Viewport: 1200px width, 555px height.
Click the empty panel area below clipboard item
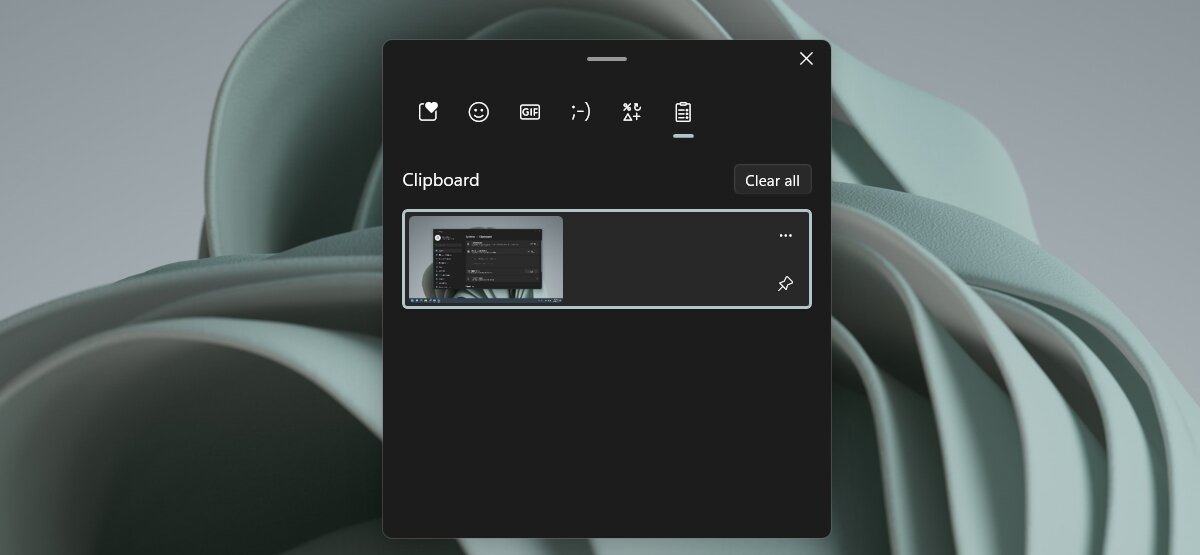pos(607,420)
